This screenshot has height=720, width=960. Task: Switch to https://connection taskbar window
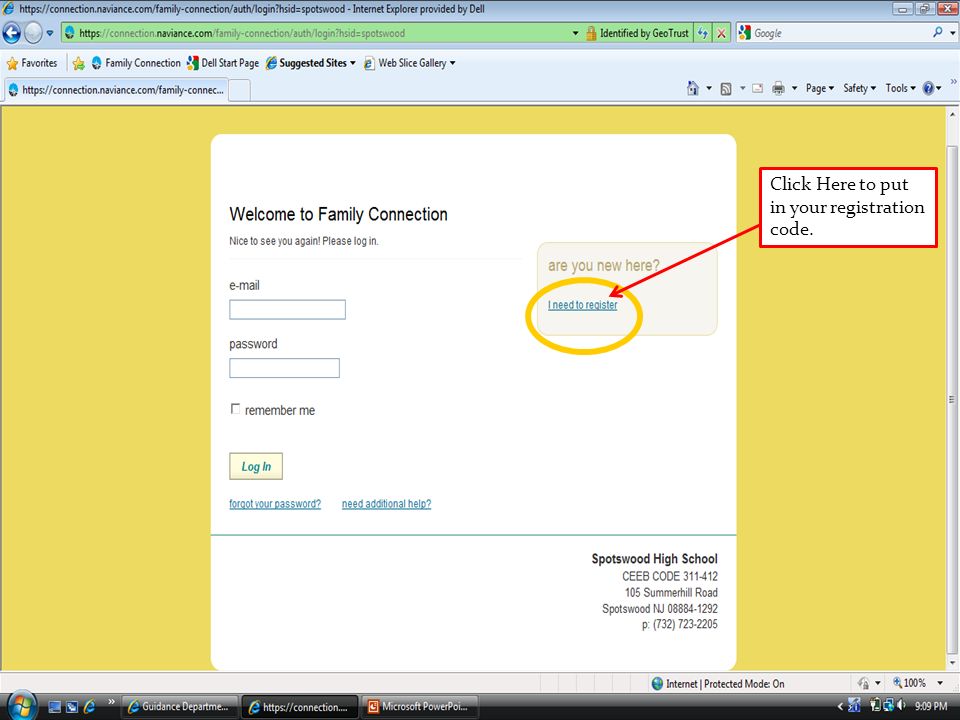(299, 707)
